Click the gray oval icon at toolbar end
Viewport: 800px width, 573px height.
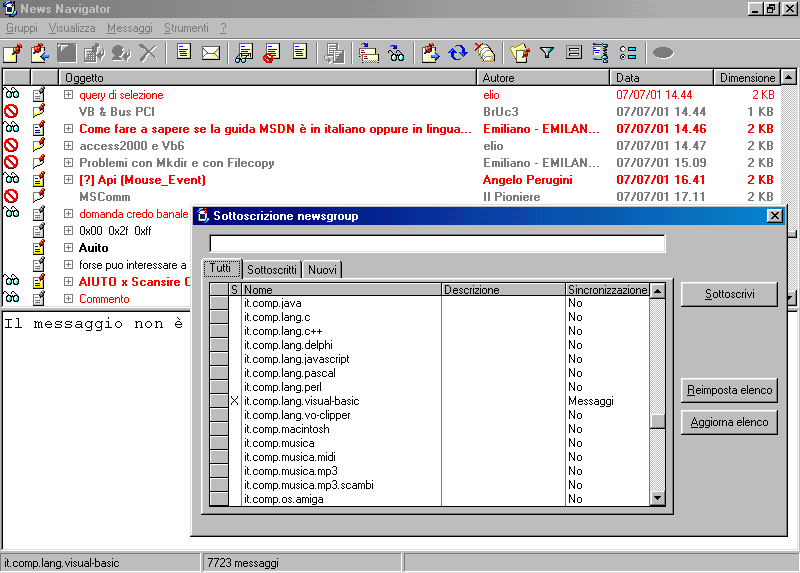[662, 53]
